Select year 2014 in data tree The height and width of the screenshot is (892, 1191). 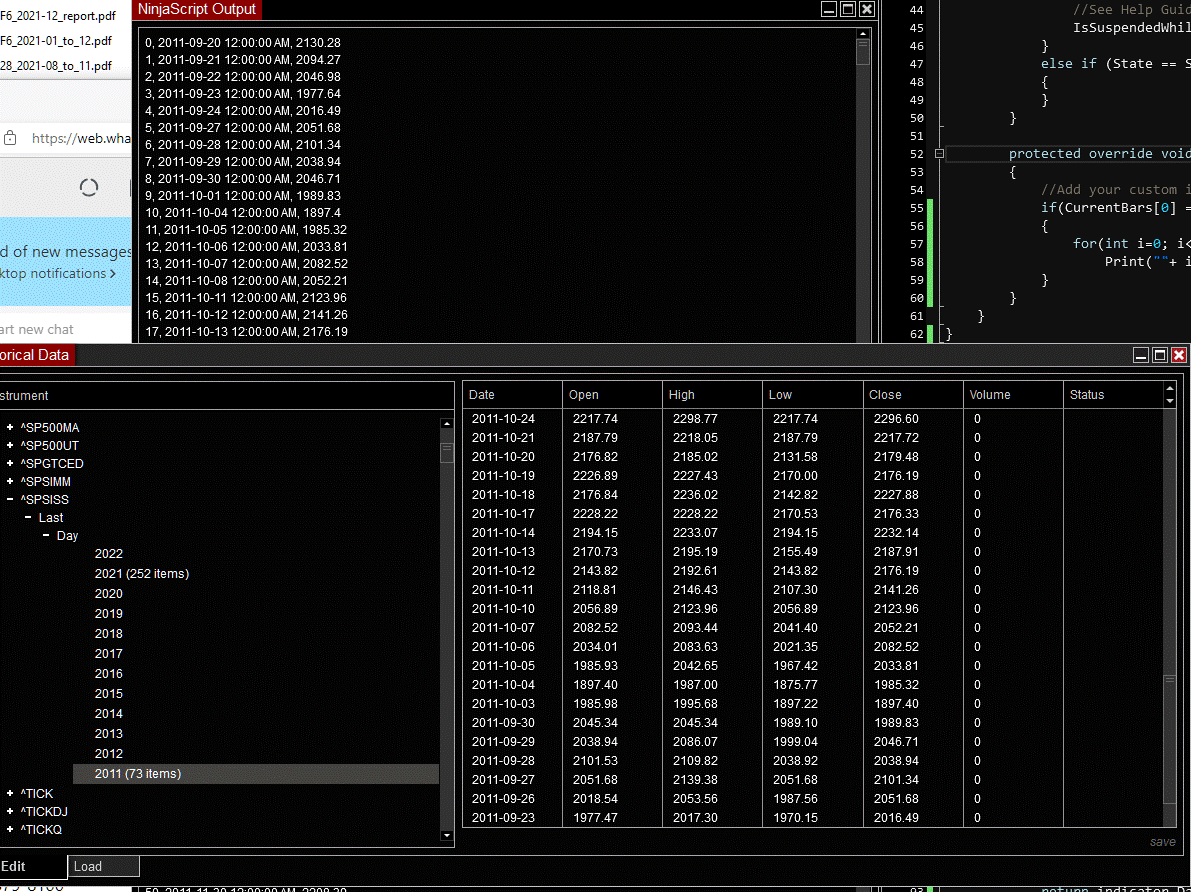109,713
